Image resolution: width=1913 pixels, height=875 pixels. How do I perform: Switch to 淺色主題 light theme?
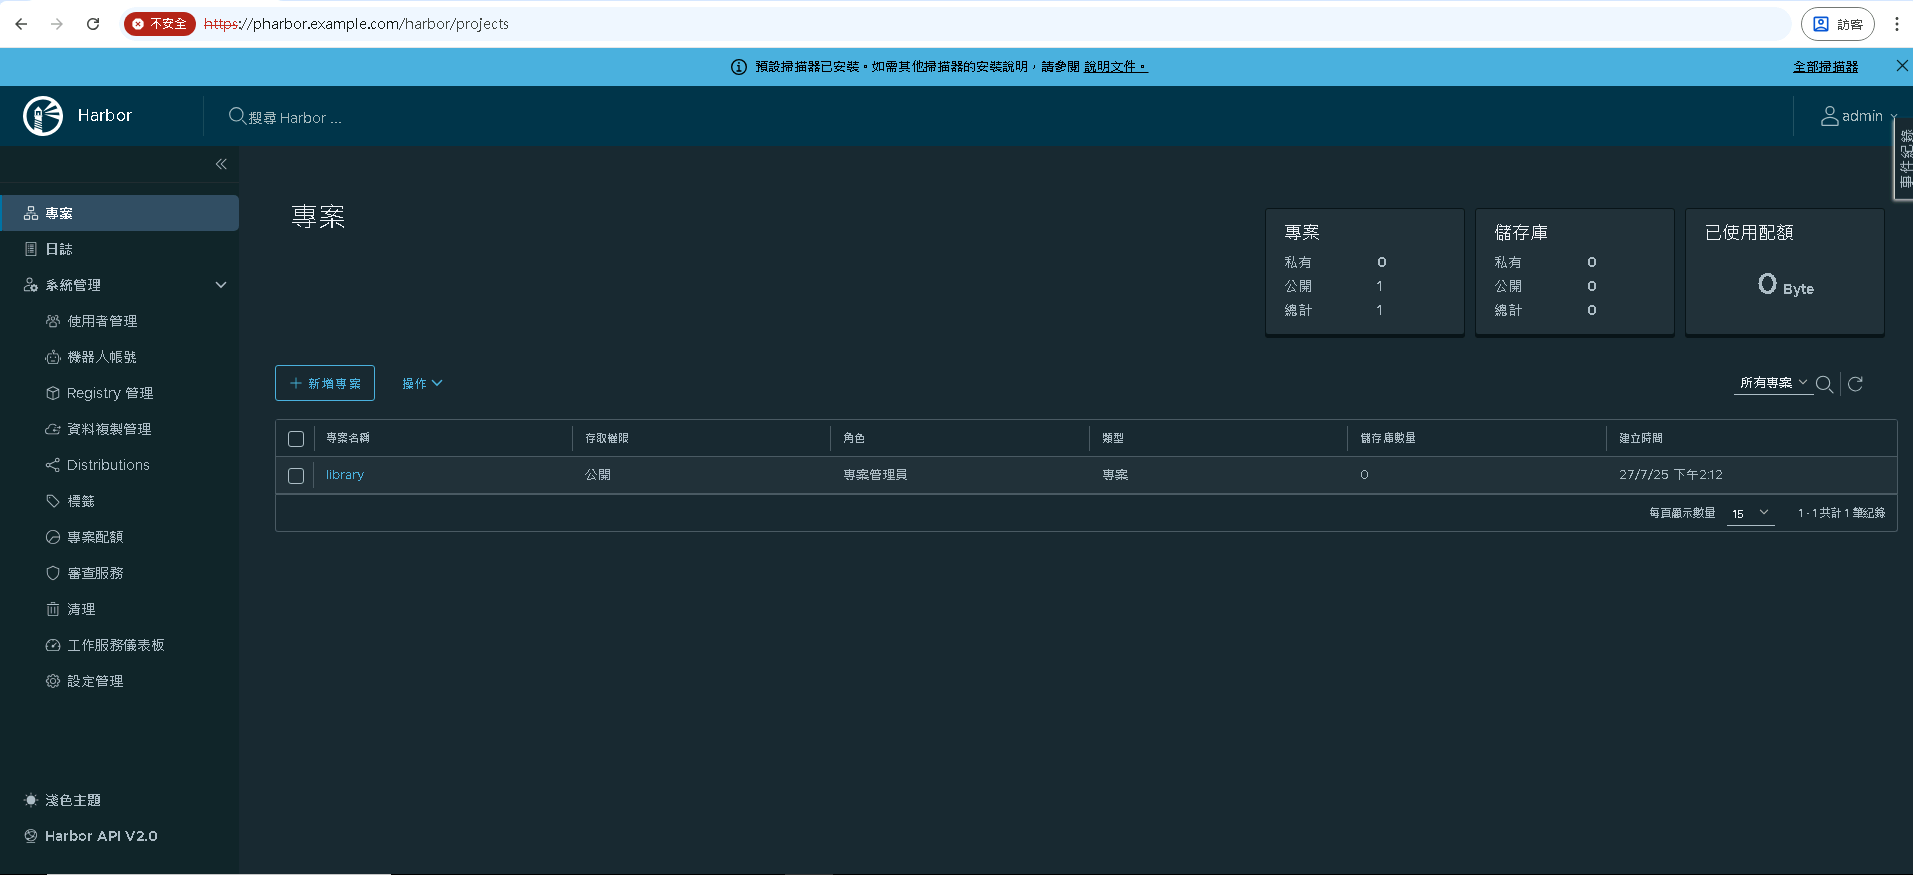[x=63, y=800]
